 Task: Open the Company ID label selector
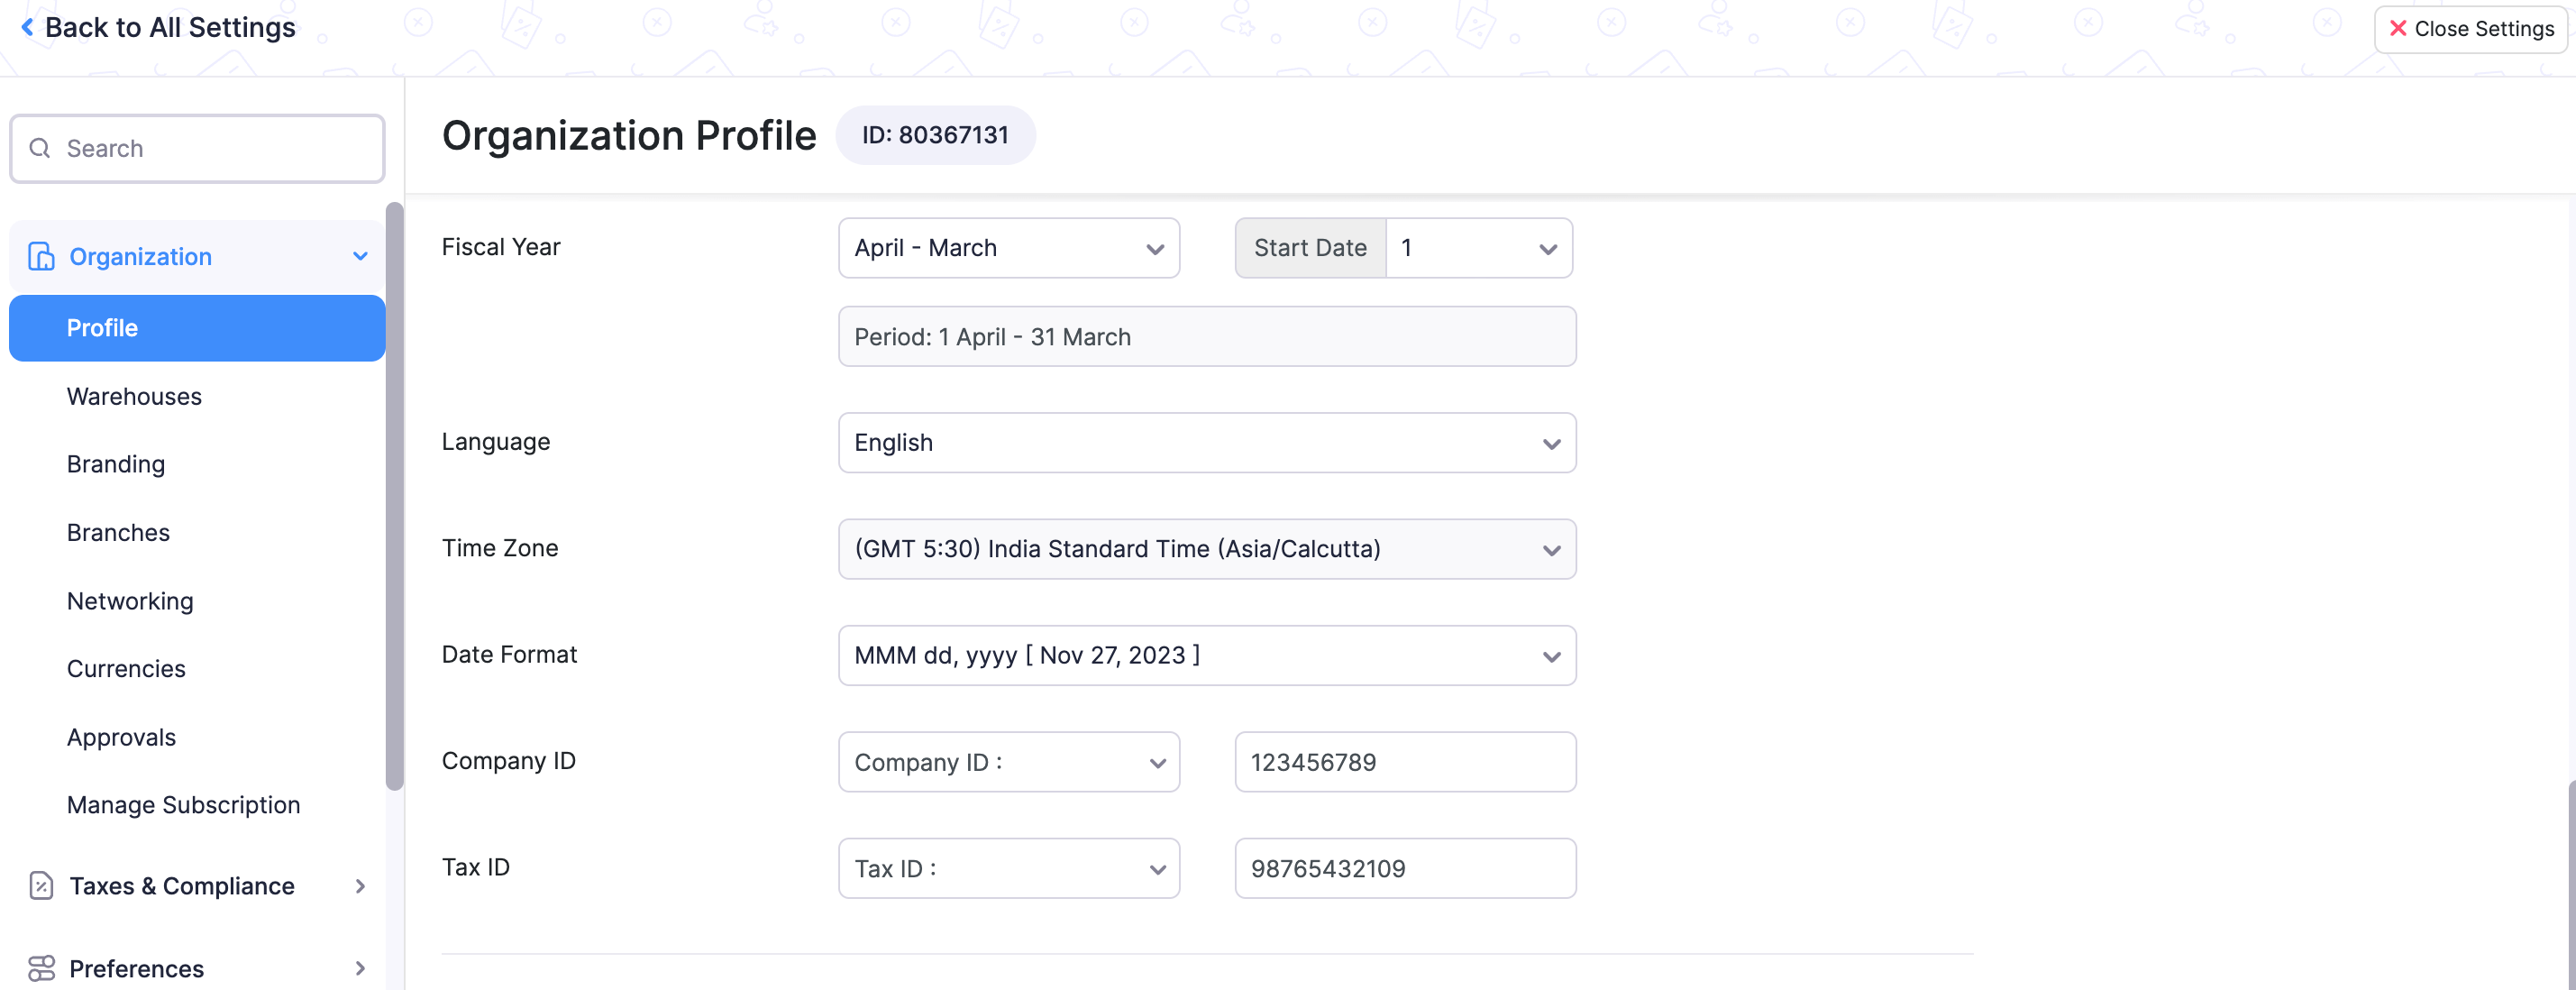coord(1008,761)
